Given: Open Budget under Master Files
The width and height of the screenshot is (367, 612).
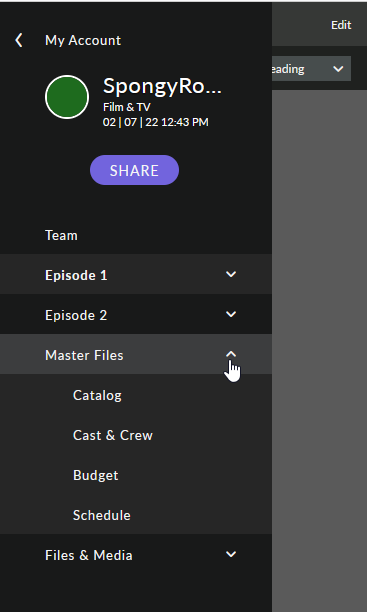Looking at the screenshot, I should (96, 475).
